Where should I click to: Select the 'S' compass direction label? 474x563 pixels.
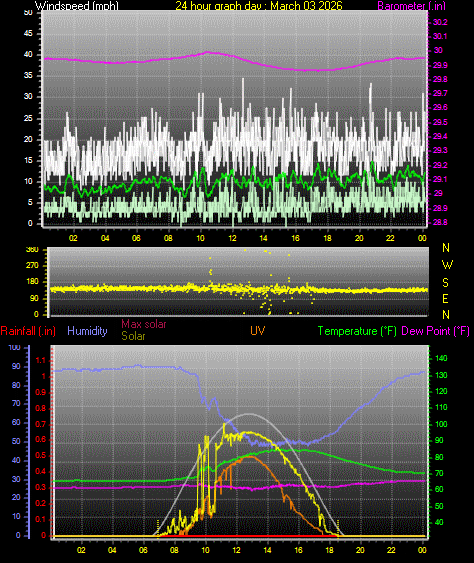tap(445, 283)
